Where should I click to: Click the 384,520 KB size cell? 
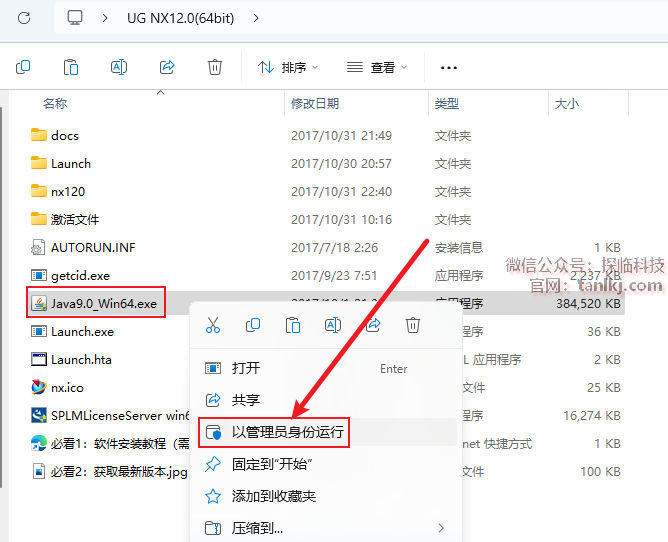click(x=588, y=303)
